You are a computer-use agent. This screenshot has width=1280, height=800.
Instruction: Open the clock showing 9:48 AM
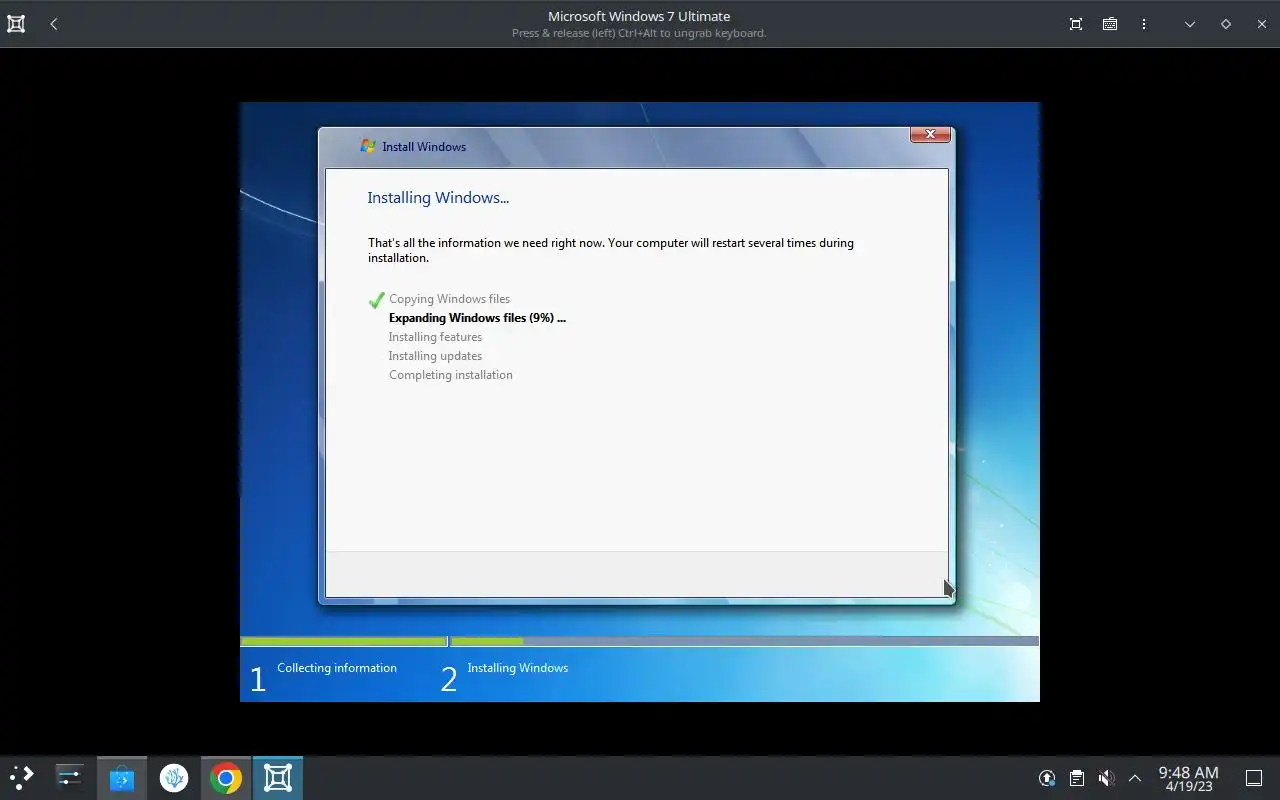(1189, 778)
